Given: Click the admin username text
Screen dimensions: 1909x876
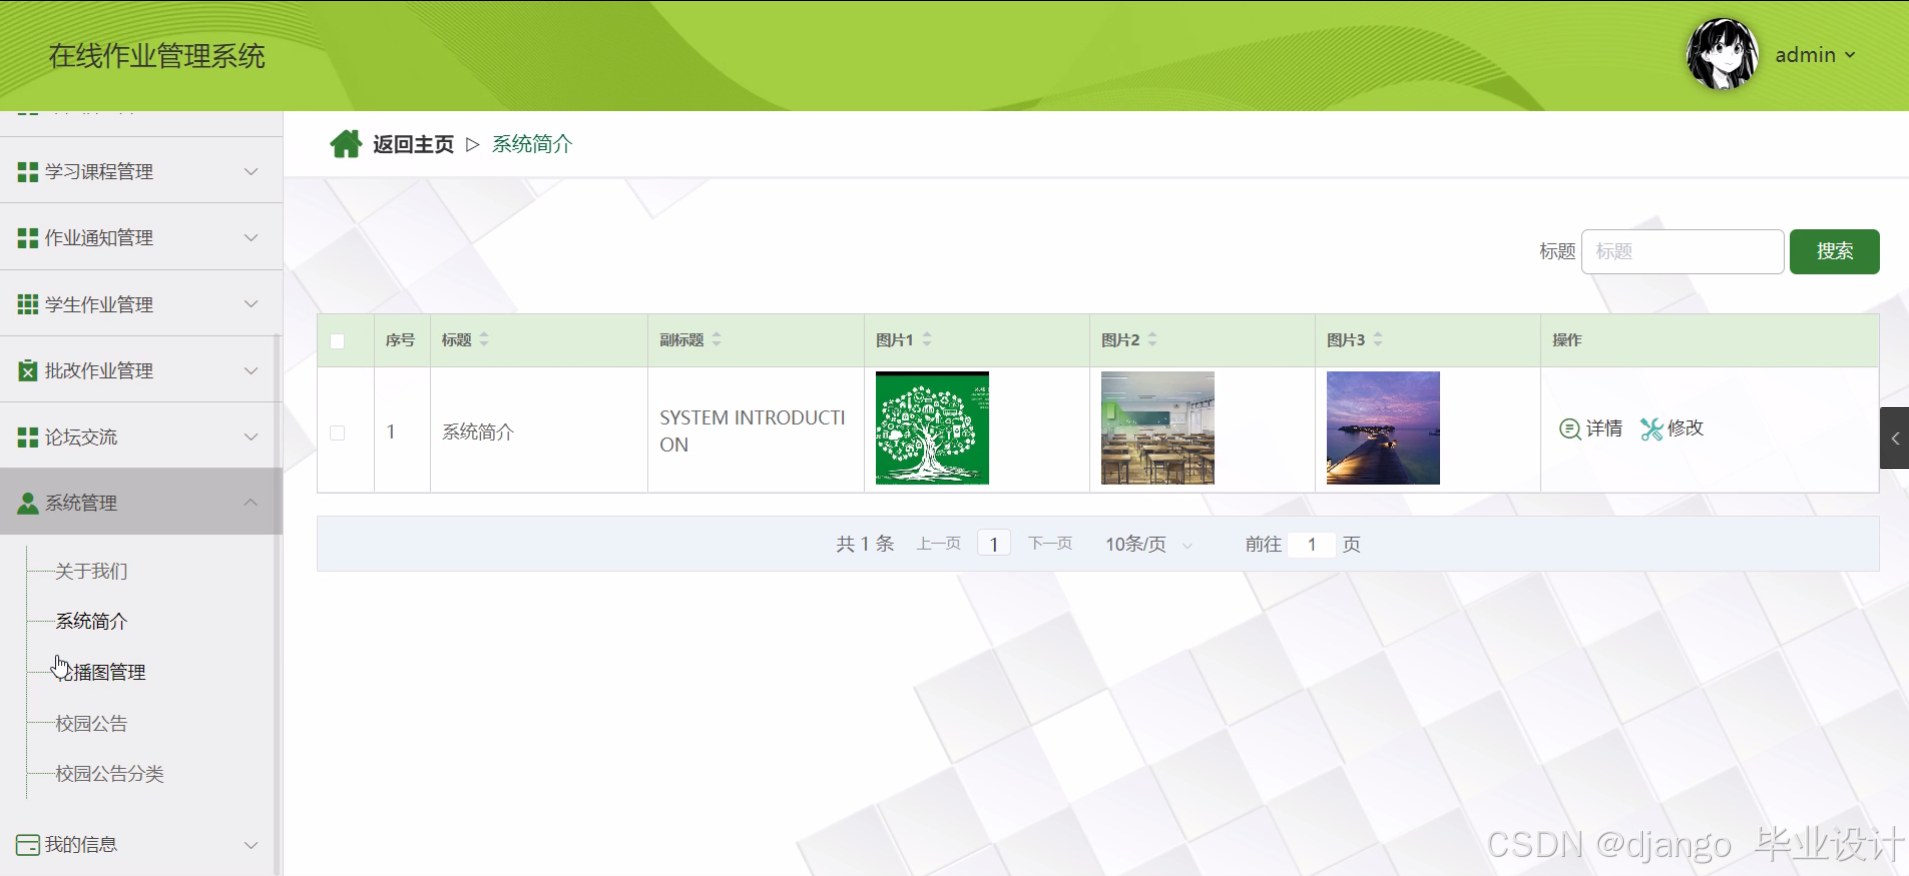Looking at the screenshot, I should (x=1805, y=55).
